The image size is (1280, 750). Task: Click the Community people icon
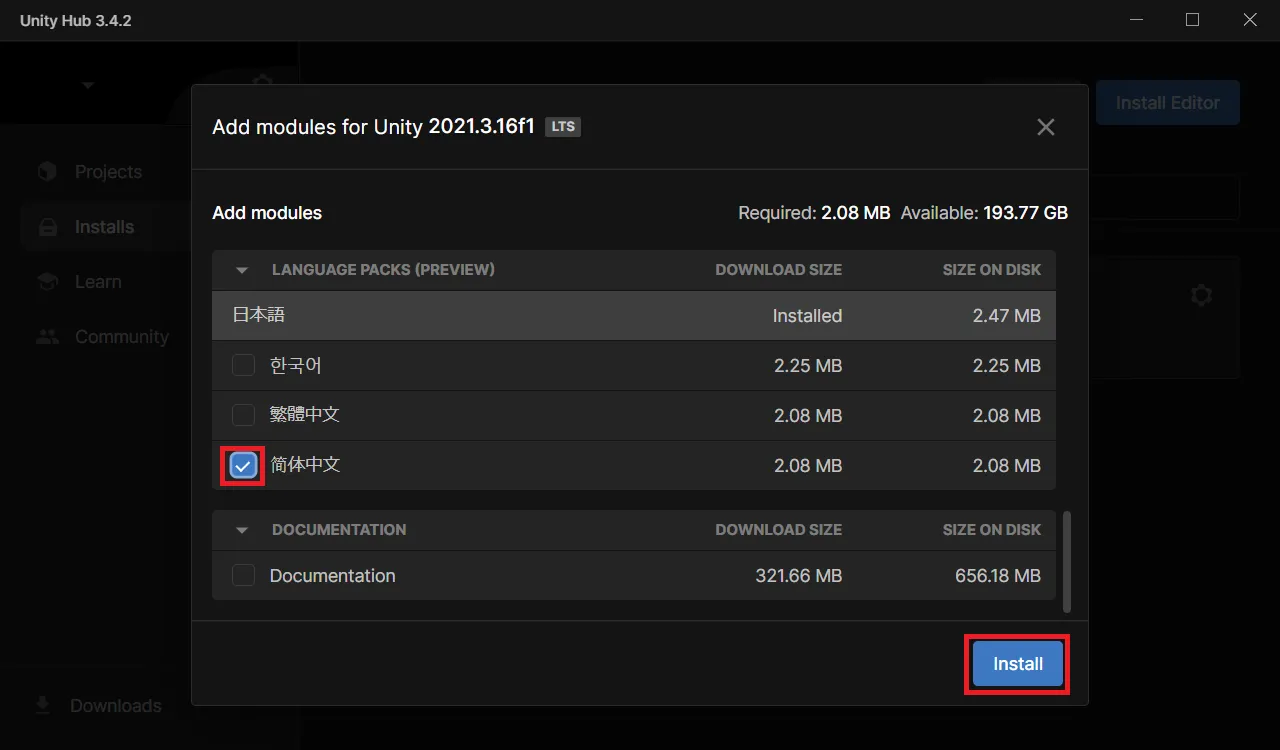pos(47,337)
